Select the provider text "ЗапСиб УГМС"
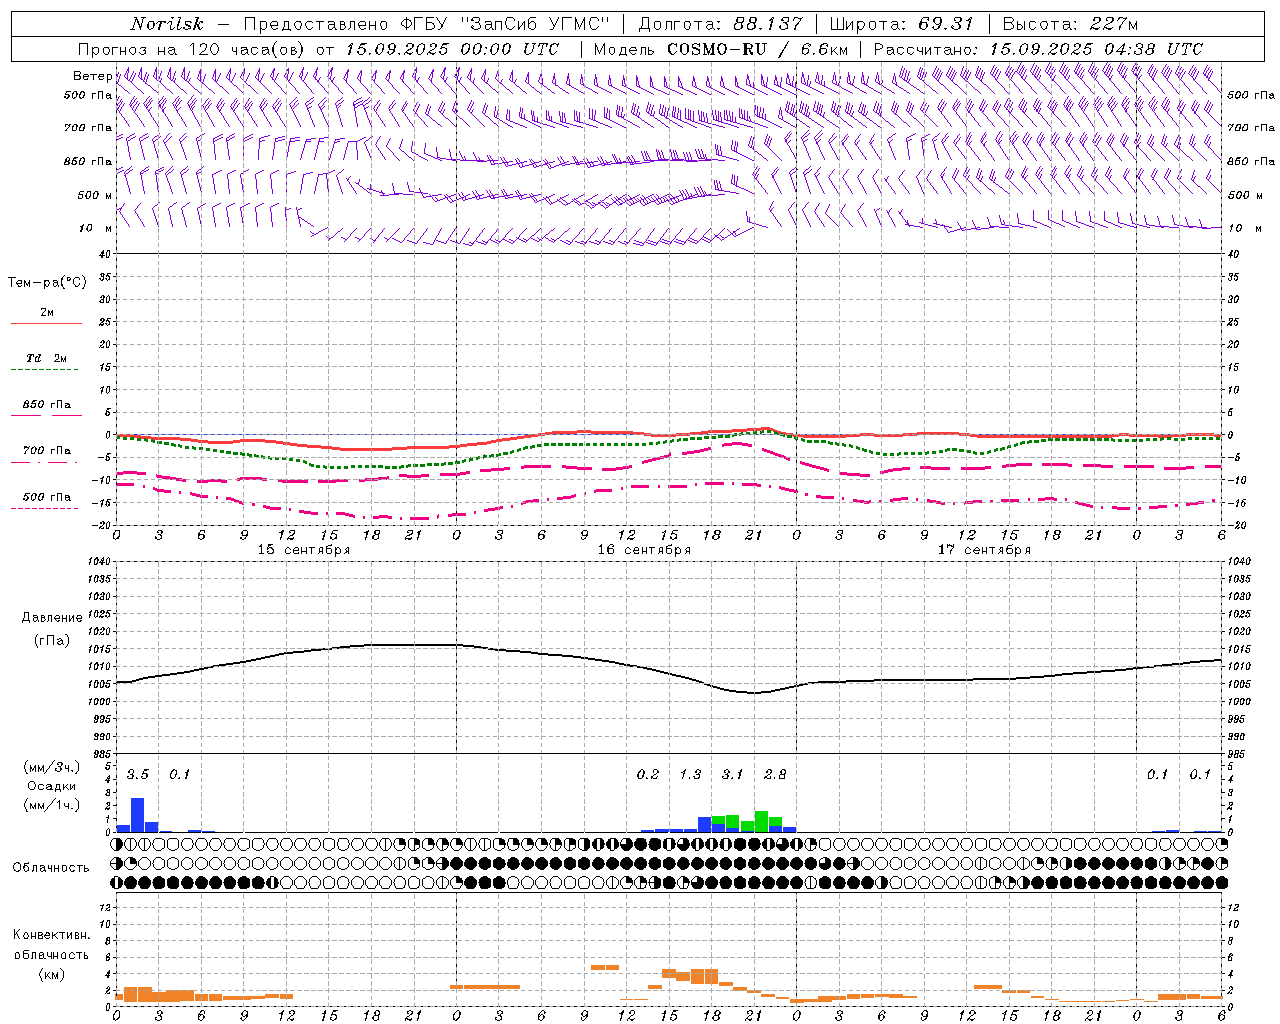 533,24
